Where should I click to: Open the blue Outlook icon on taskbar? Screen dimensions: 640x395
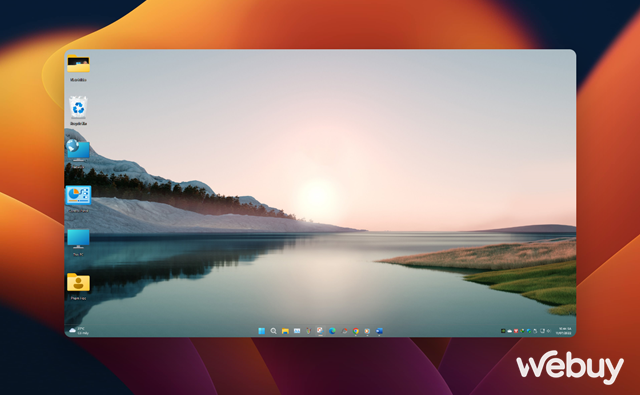pyautogui.click(x=379, y=331)
